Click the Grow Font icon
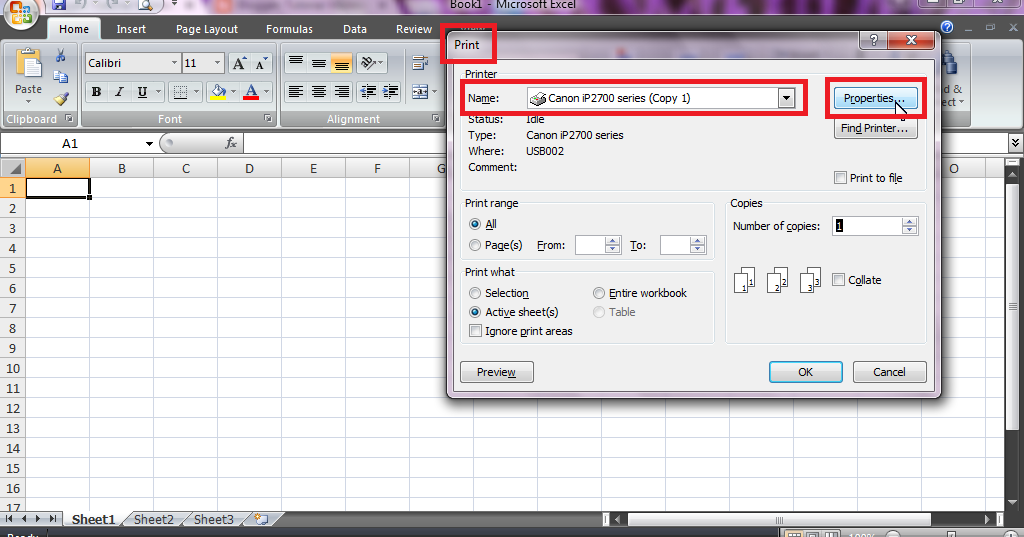 [x=239, y=63]
